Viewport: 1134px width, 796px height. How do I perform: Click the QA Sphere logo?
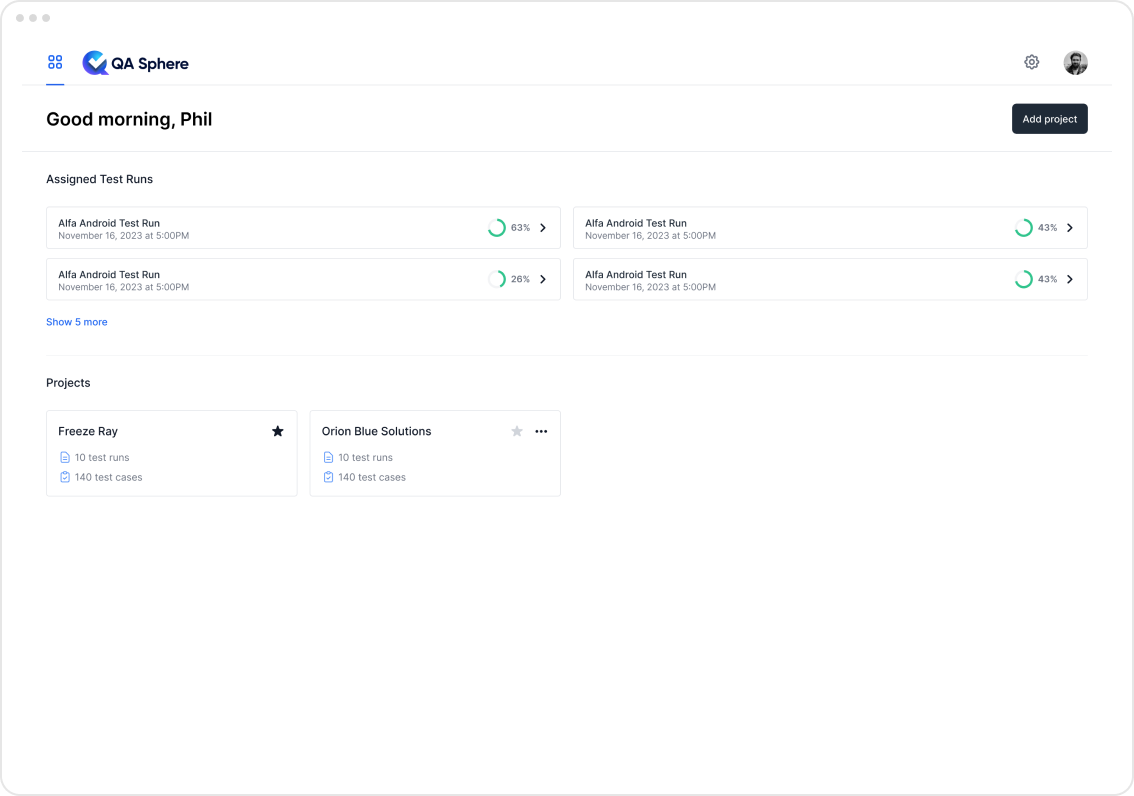click(136, 63)
